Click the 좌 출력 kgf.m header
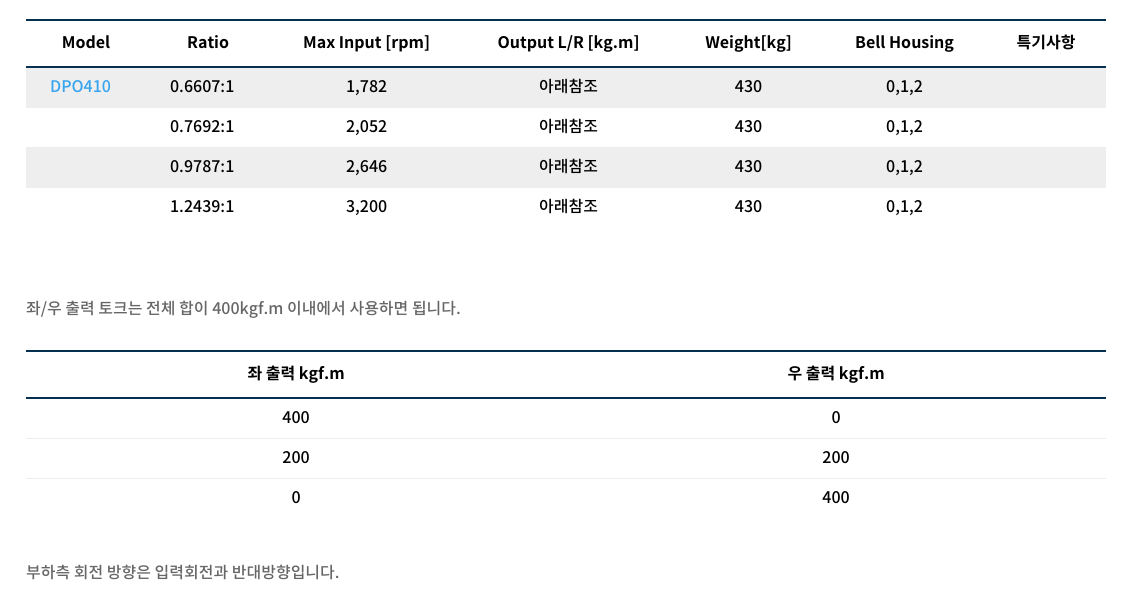This screenshot has width=1126, height=607. tap(296, 374)
